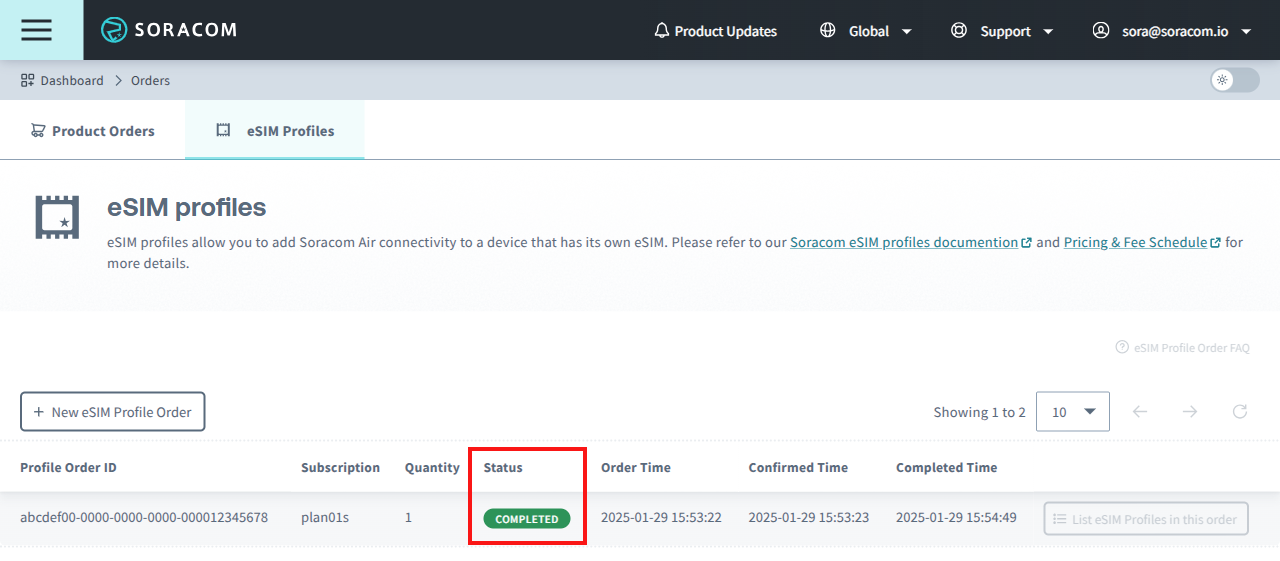The image size is (1280, 561).
Task: Open the sora@soracom.io account menu
Action: 1172,31
